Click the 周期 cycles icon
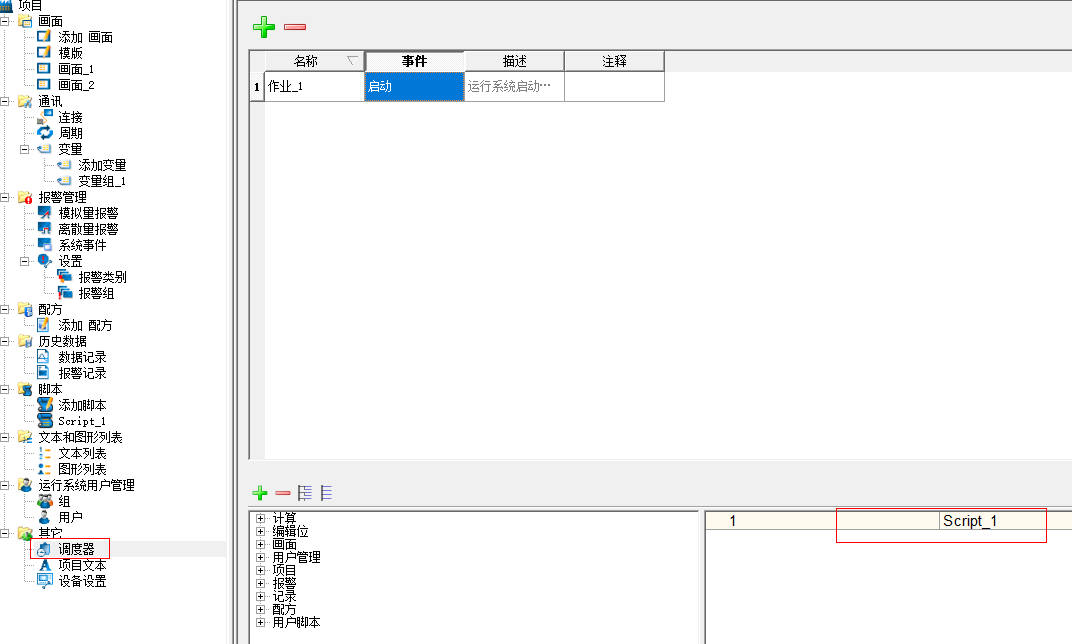 click(44, 133)
